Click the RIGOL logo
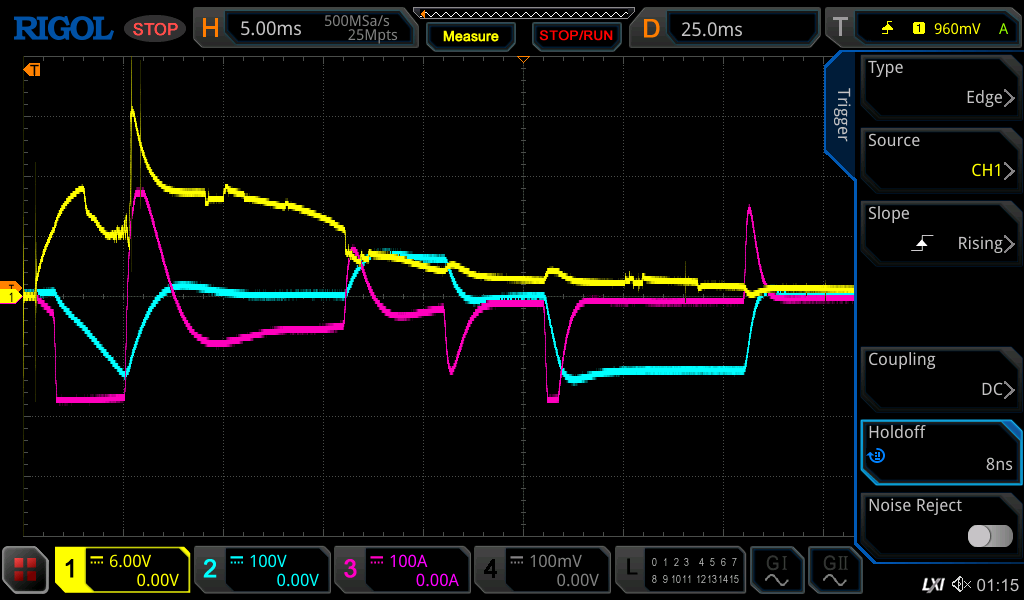 (62, 29)
